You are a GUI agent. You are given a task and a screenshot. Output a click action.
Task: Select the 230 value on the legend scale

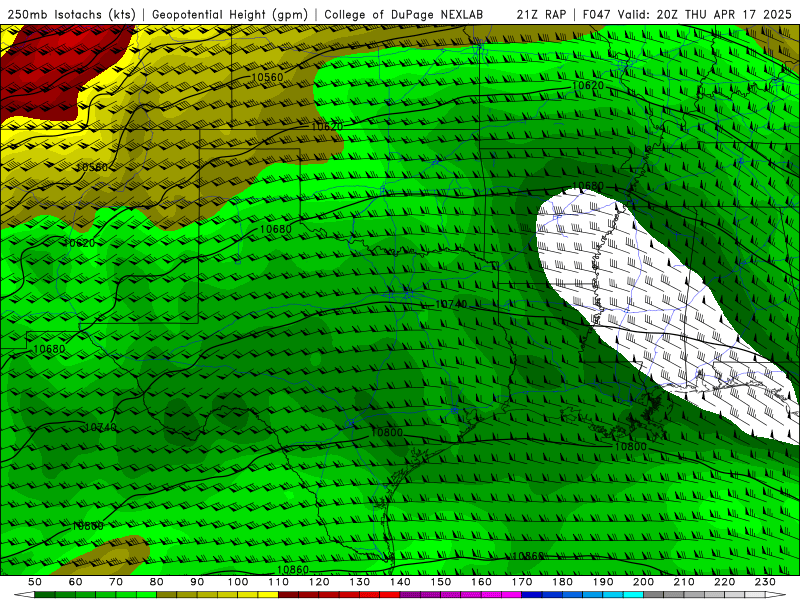point(765,582)
